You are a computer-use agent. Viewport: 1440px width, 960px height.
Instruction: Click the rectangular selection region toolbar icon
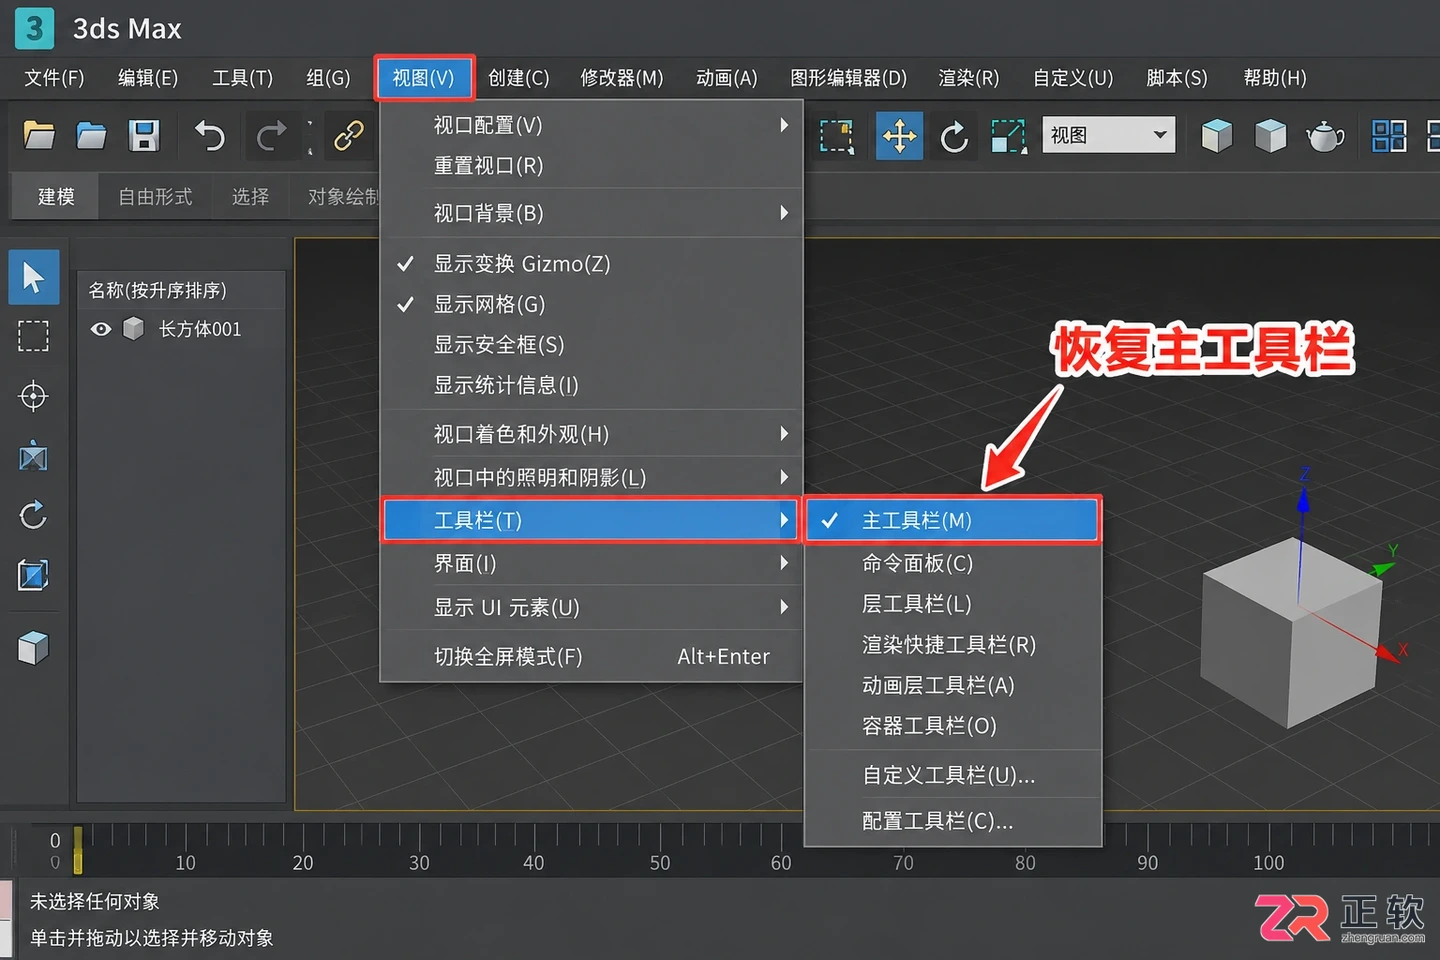point(836,136)
